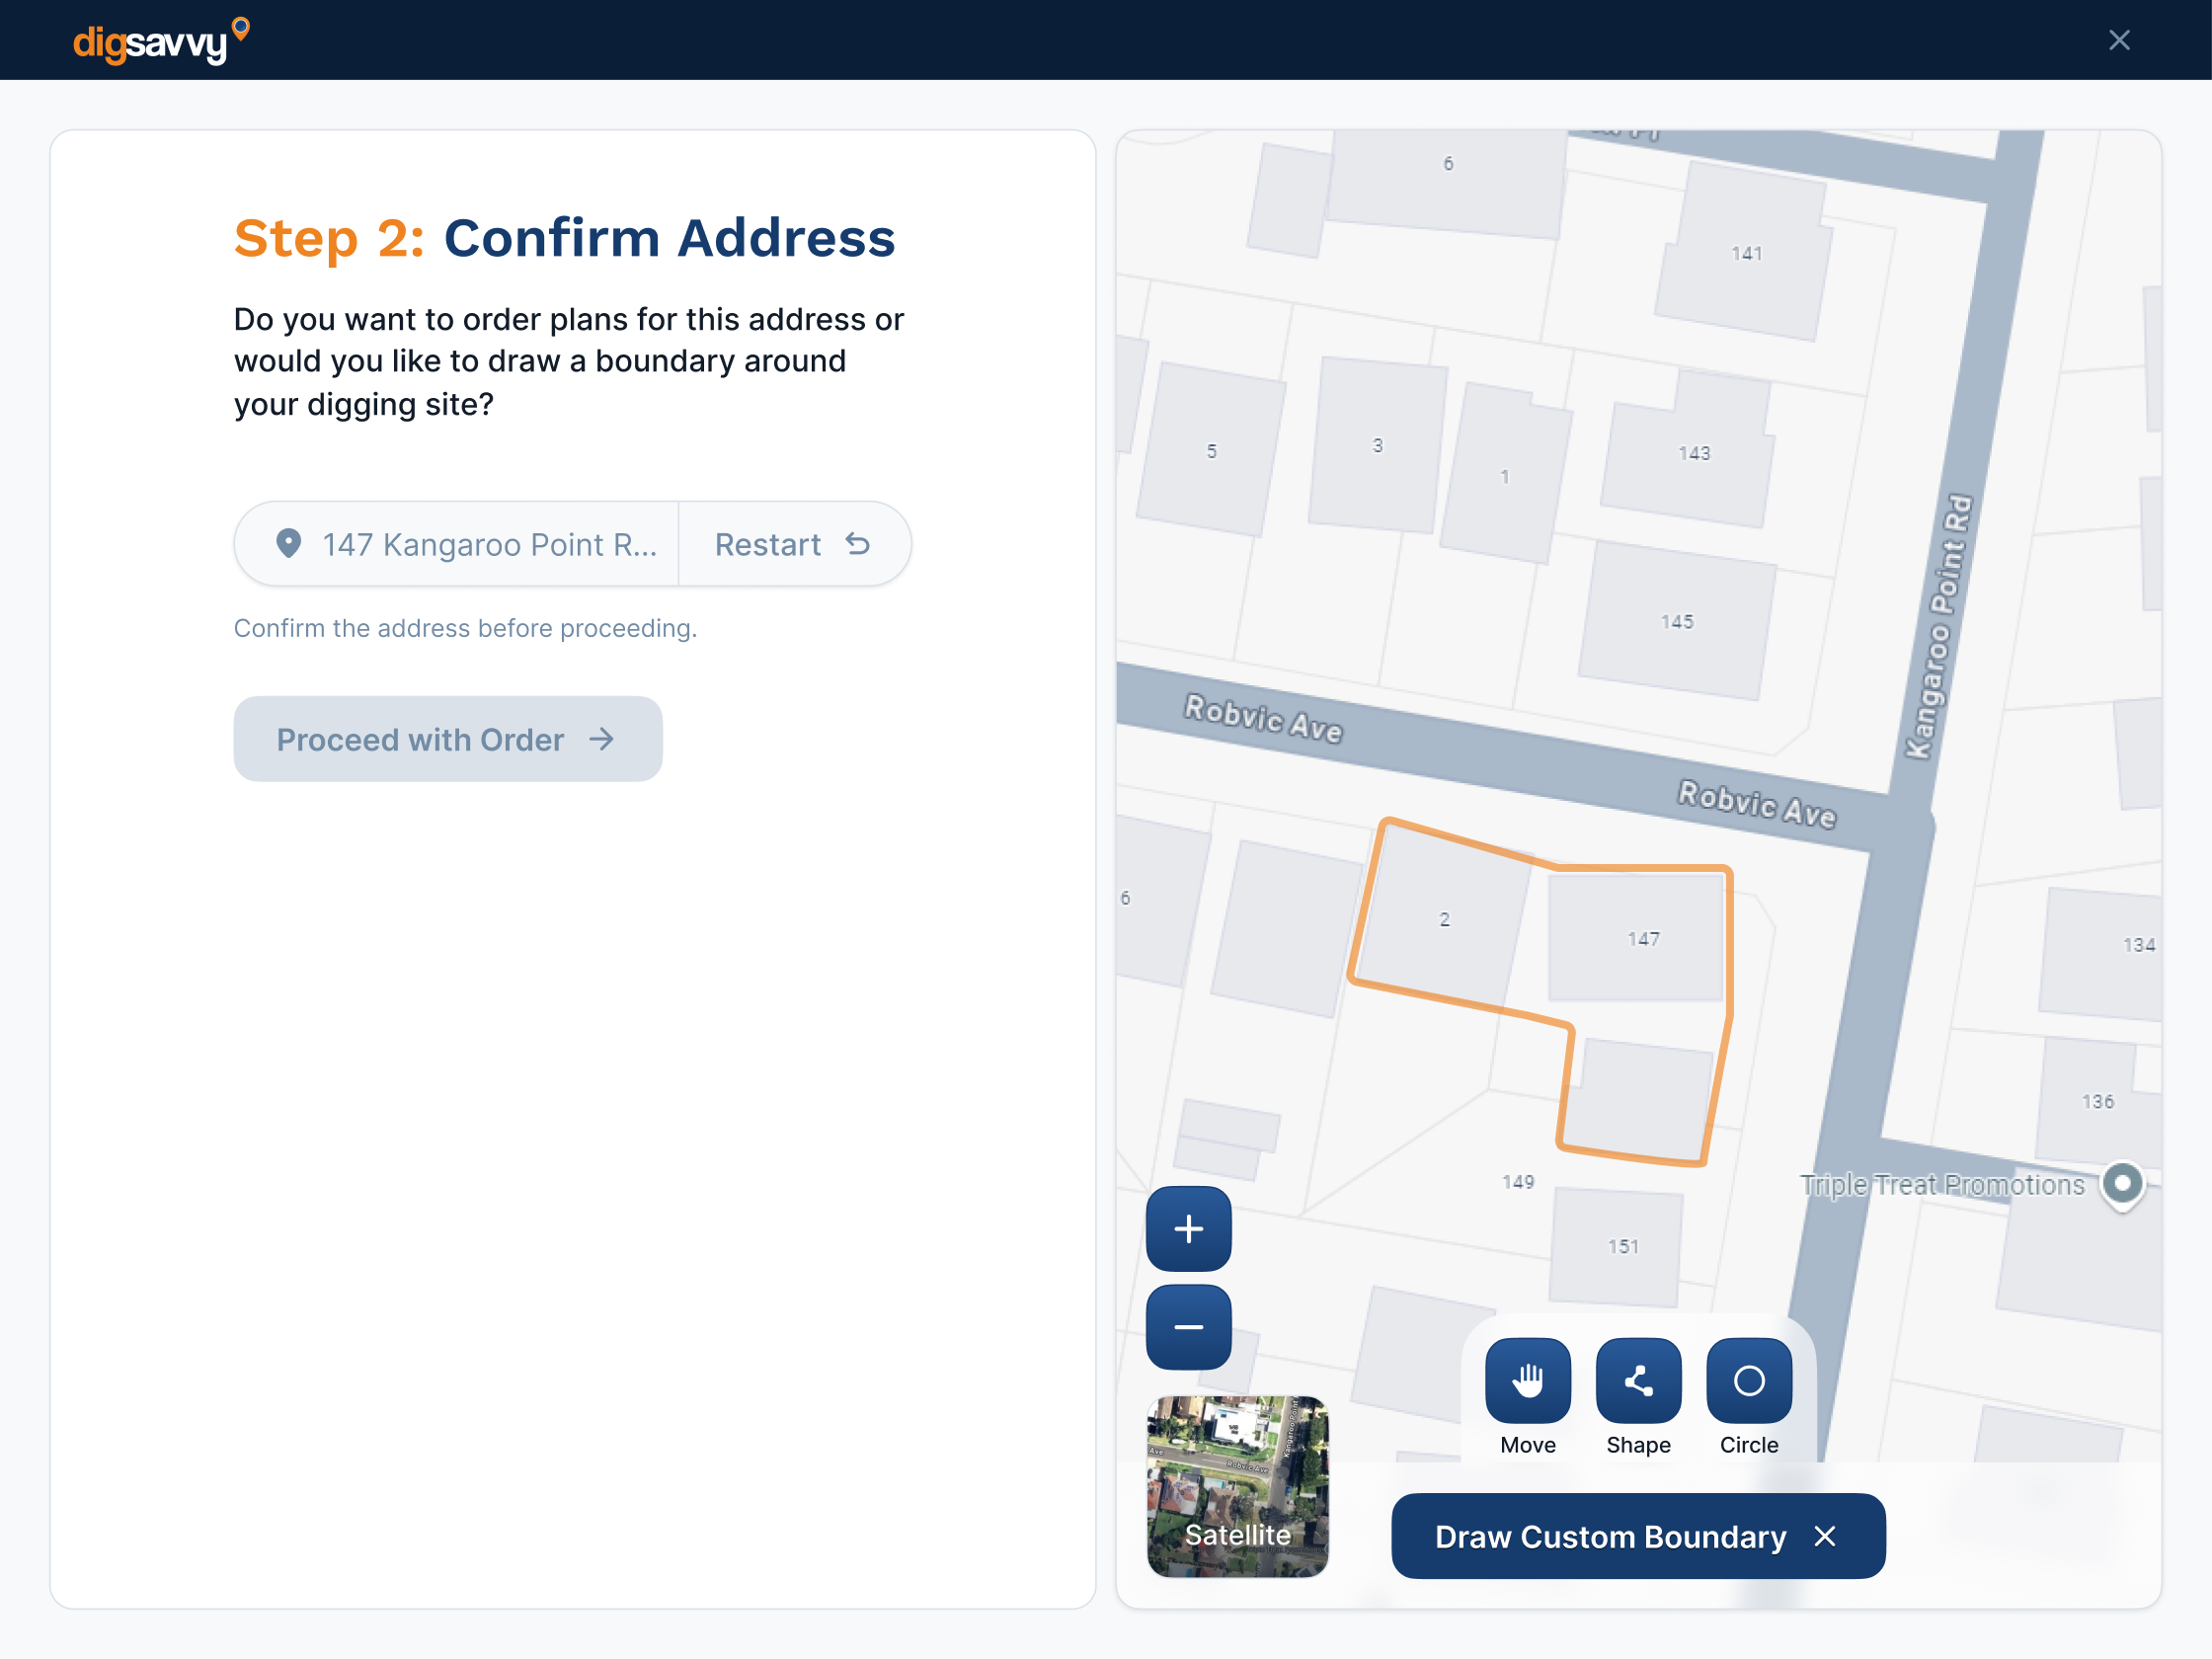Screen dimensions: 2212x1659
Task: Switch map to Satellite view
Action: pyautogui.click(x=1237, y=1485)
